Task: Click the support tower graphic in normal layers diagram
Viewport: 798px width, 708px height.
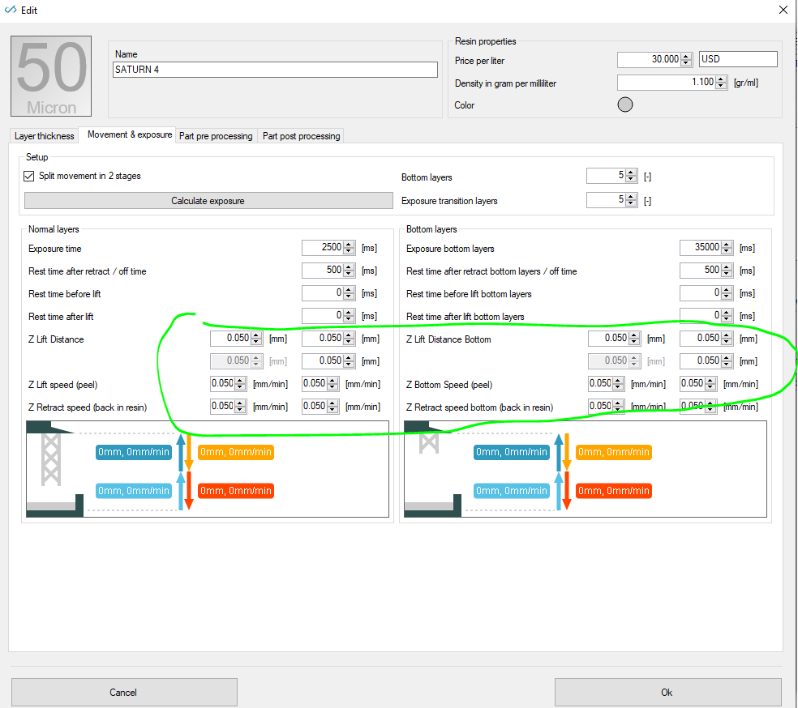Action: tap(50, 459)
